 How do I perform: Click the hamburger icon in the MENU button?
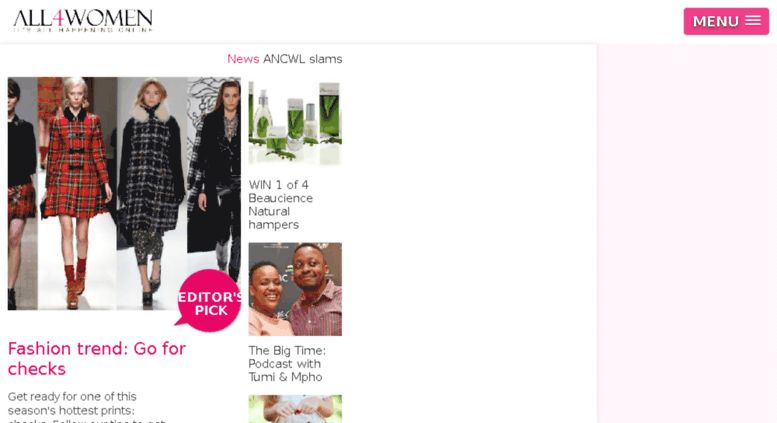click(753, 20)
